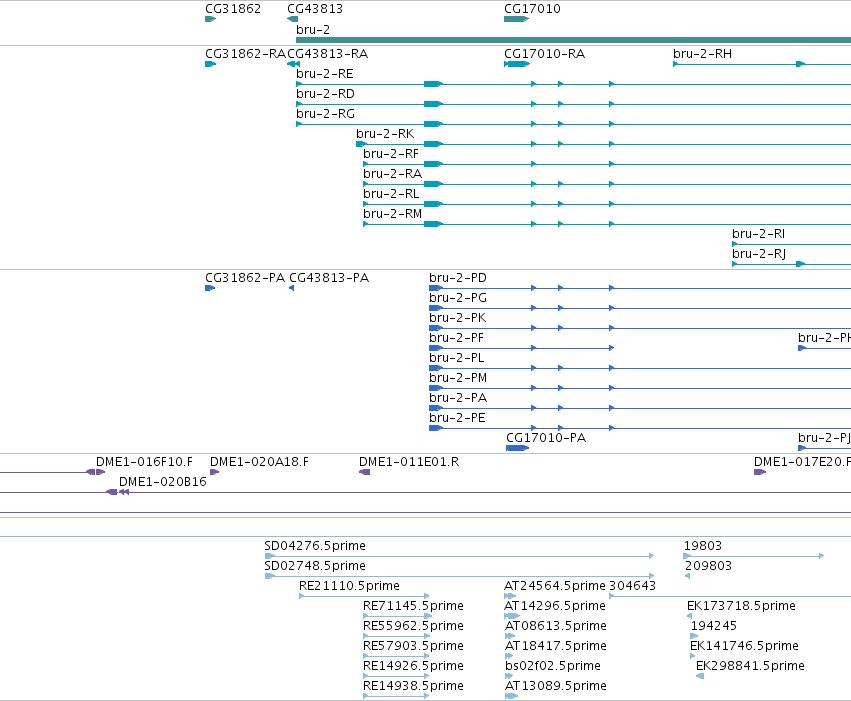
Task: Click the RE55962.5prime EST label
Action: click(x=413, y=626)
